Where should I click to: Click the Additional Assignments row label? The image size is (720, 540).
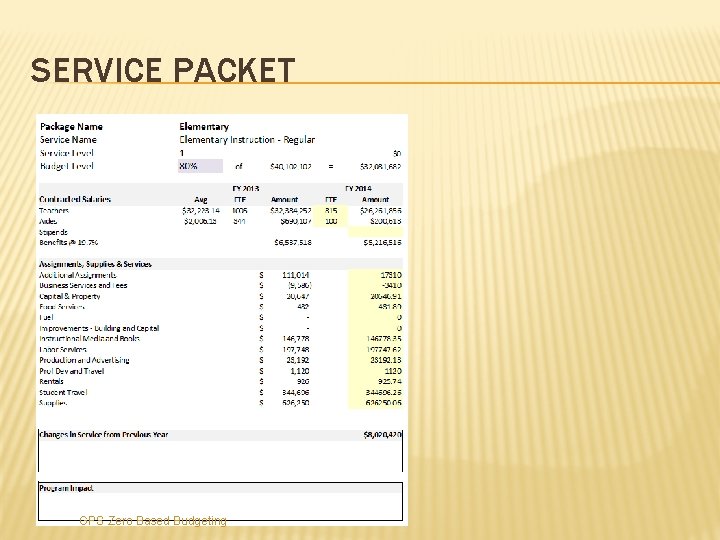[x=78, y=275]
